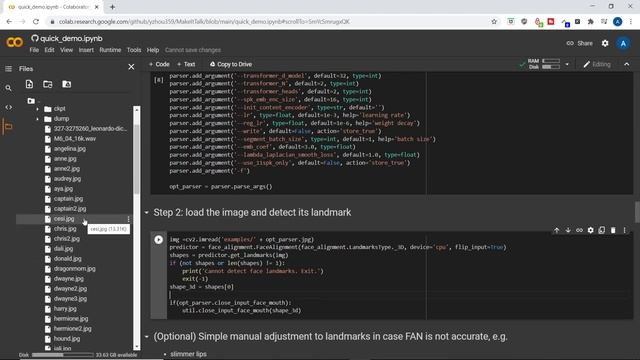640x360 pixels.
Task: Collapse the Optional manual adjustment section
Action: [x=147, y=337]
